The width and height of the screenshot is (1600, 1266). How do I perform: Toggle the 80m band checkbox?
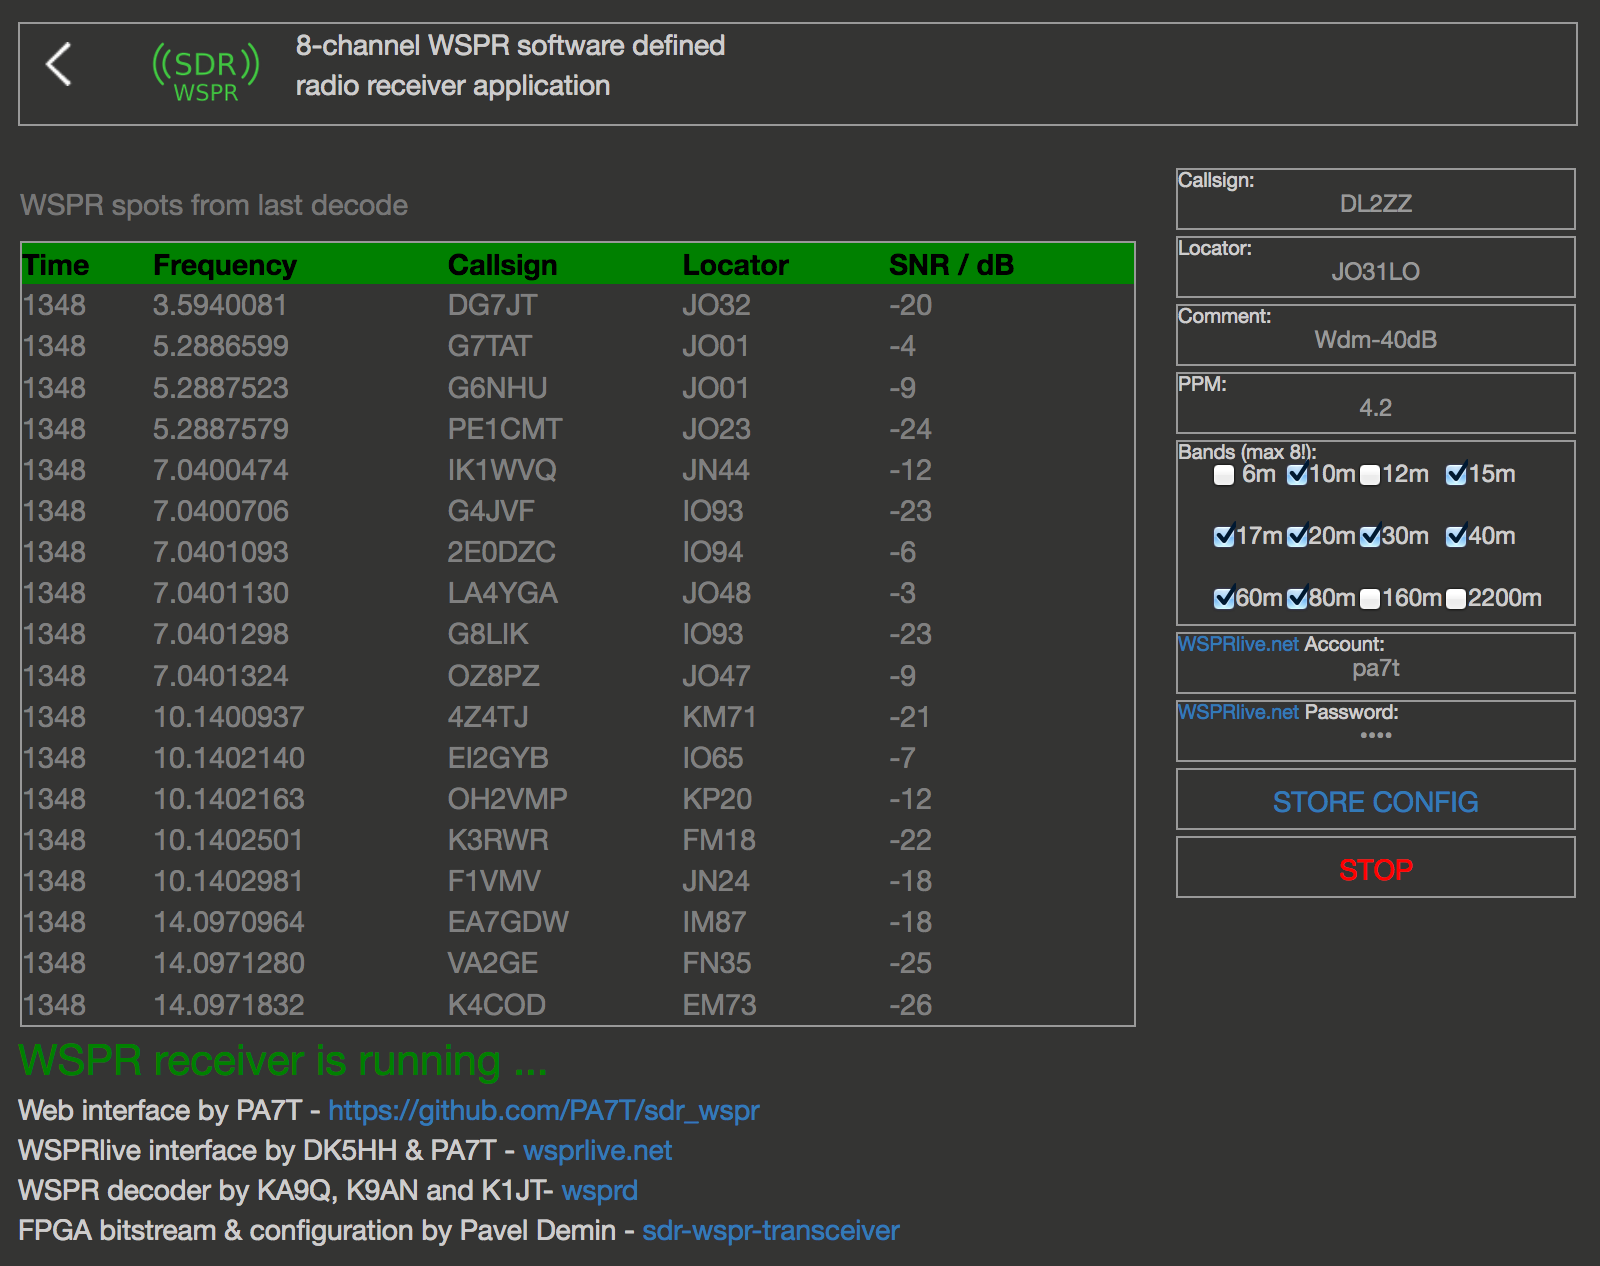click(1297, 599)
